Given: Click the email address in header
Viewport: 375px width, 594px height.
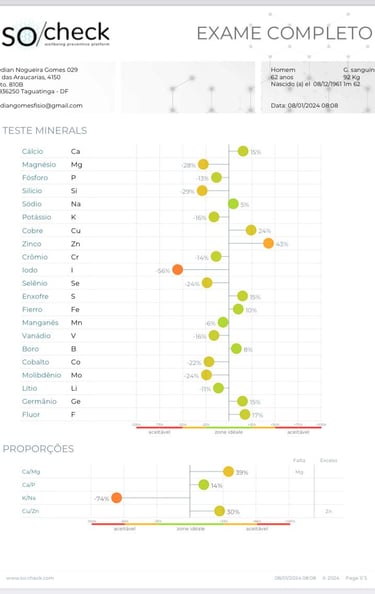Looking at the screenshot, I should [x=41, y=106].
